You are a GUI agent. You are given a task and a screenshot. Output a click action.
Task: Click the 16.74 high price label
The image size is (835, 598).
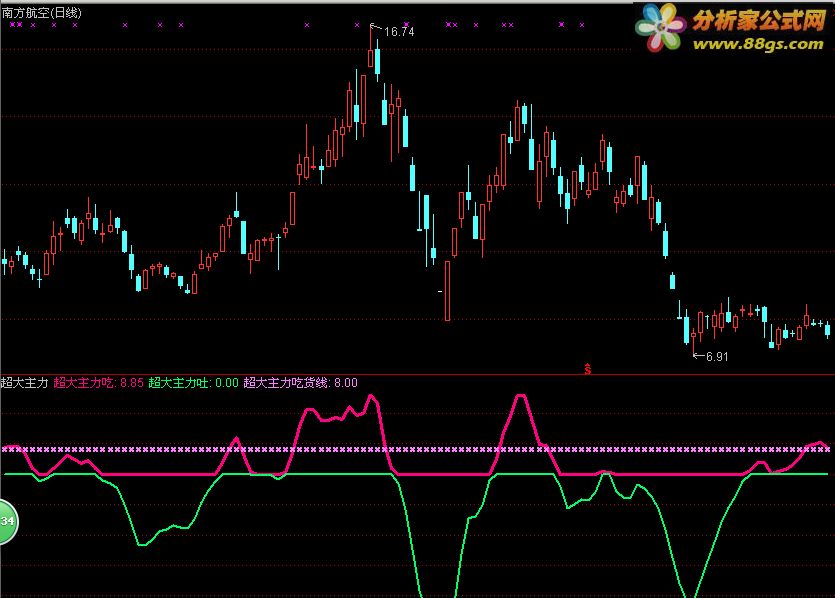point(399,32)
